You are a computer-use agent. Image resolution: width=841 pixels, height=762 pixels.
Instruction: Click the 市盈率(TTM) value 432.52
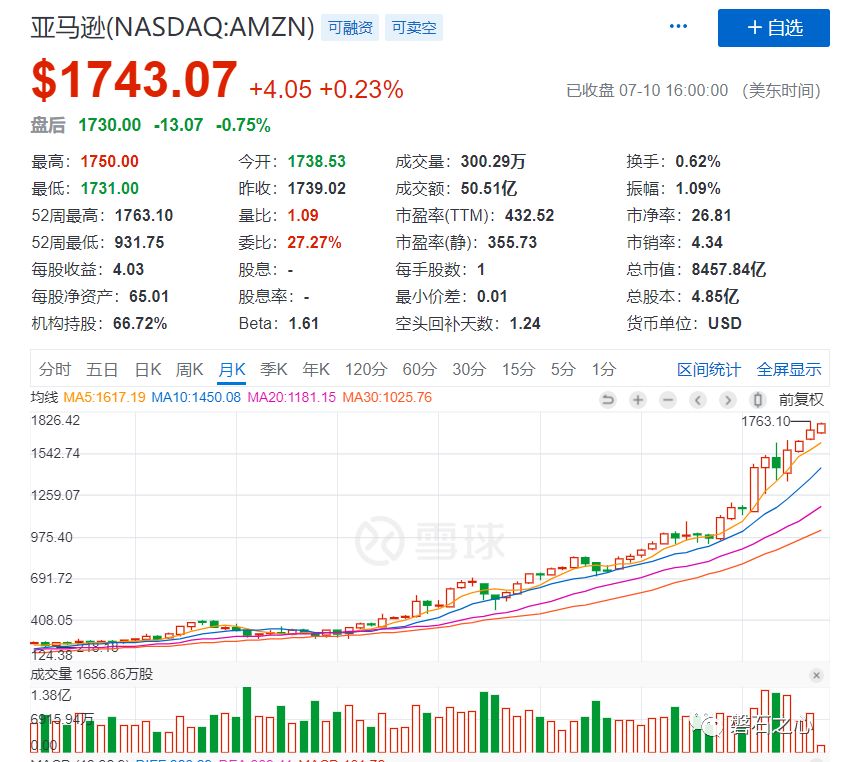[x=529, y=216]
